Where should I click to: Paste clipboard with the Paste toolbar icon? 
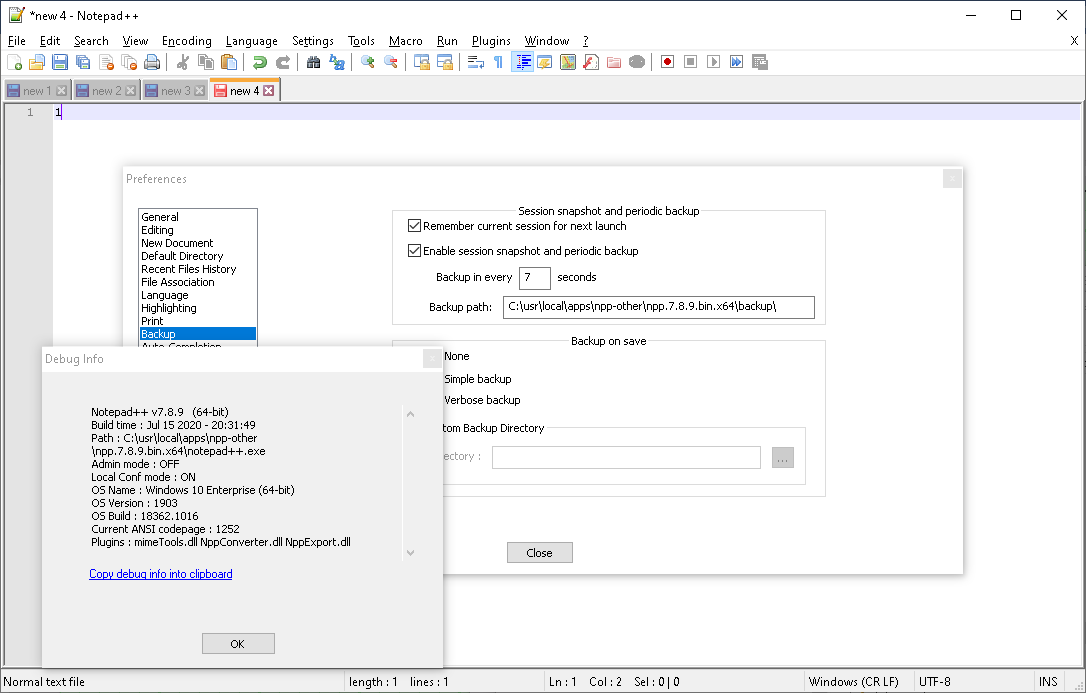pos(229,62)
